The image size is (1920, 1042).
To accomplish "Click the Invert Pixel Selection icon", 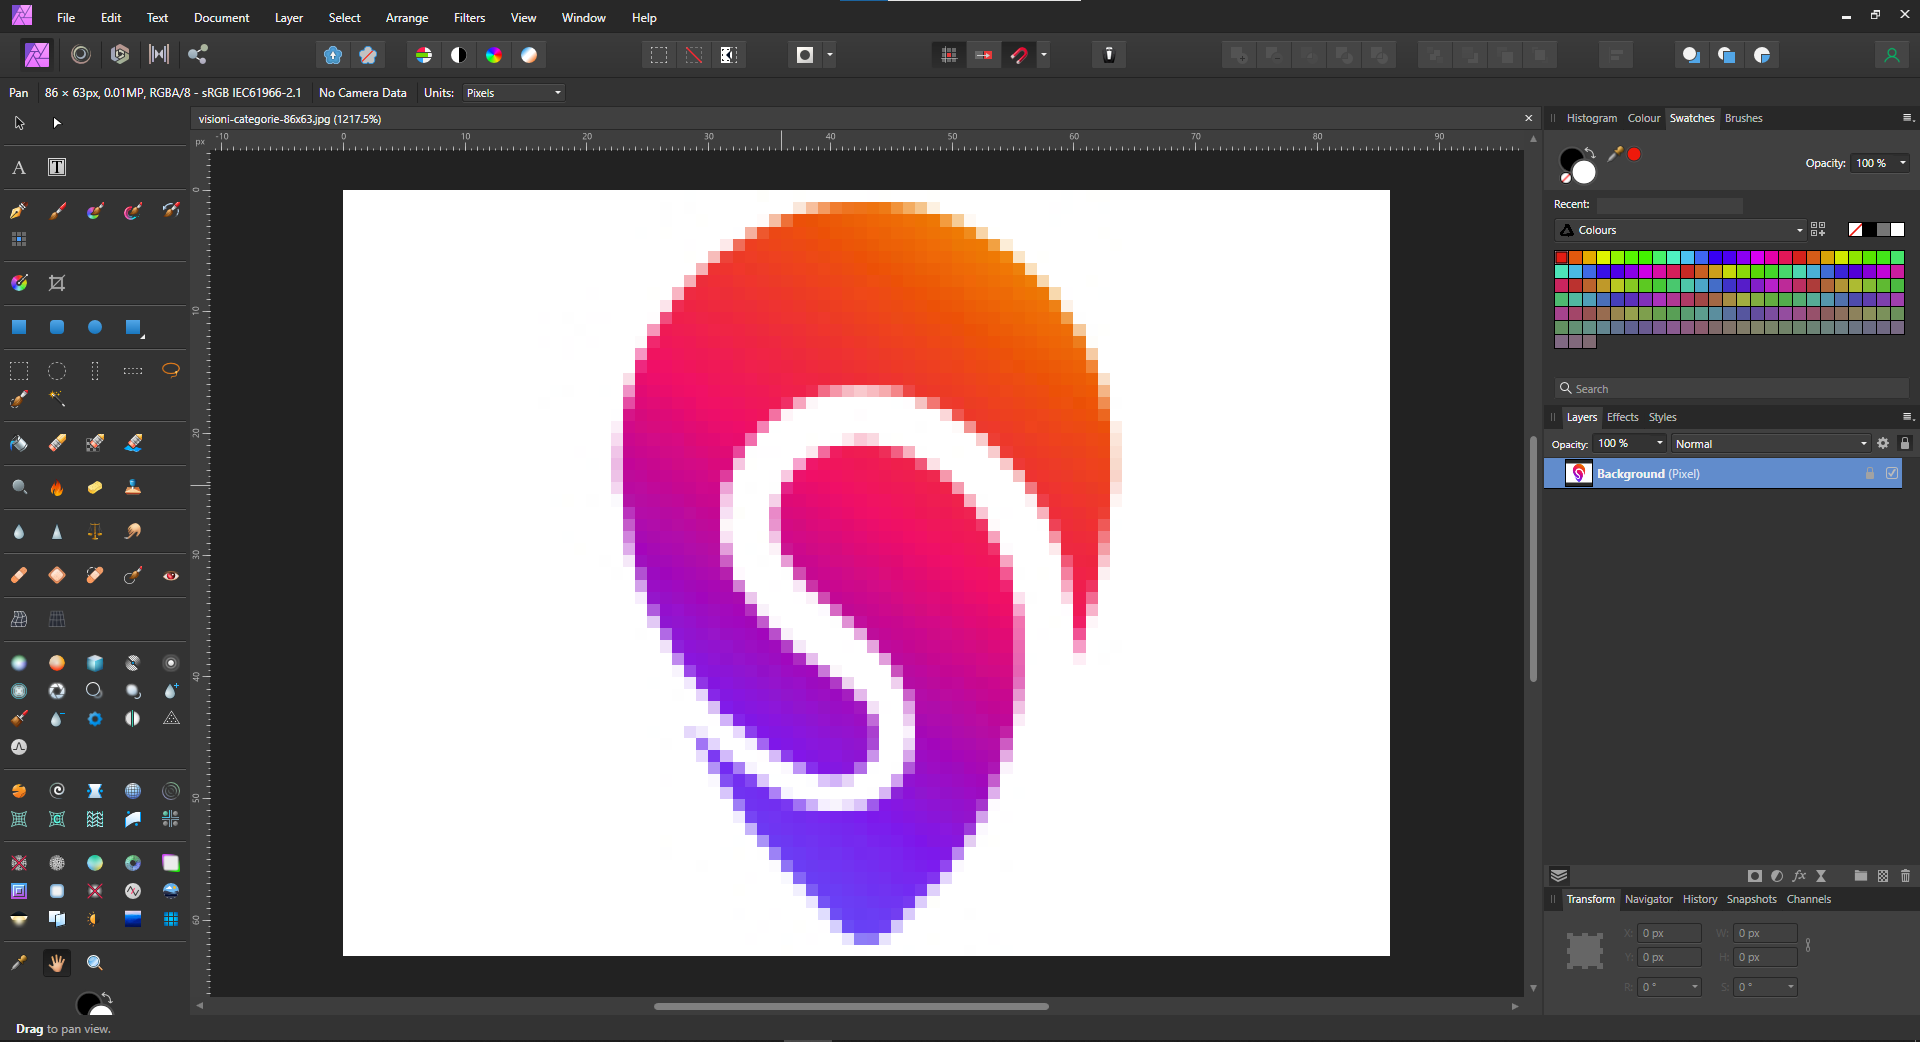I will pyautogui.click(x=729, y=55).
